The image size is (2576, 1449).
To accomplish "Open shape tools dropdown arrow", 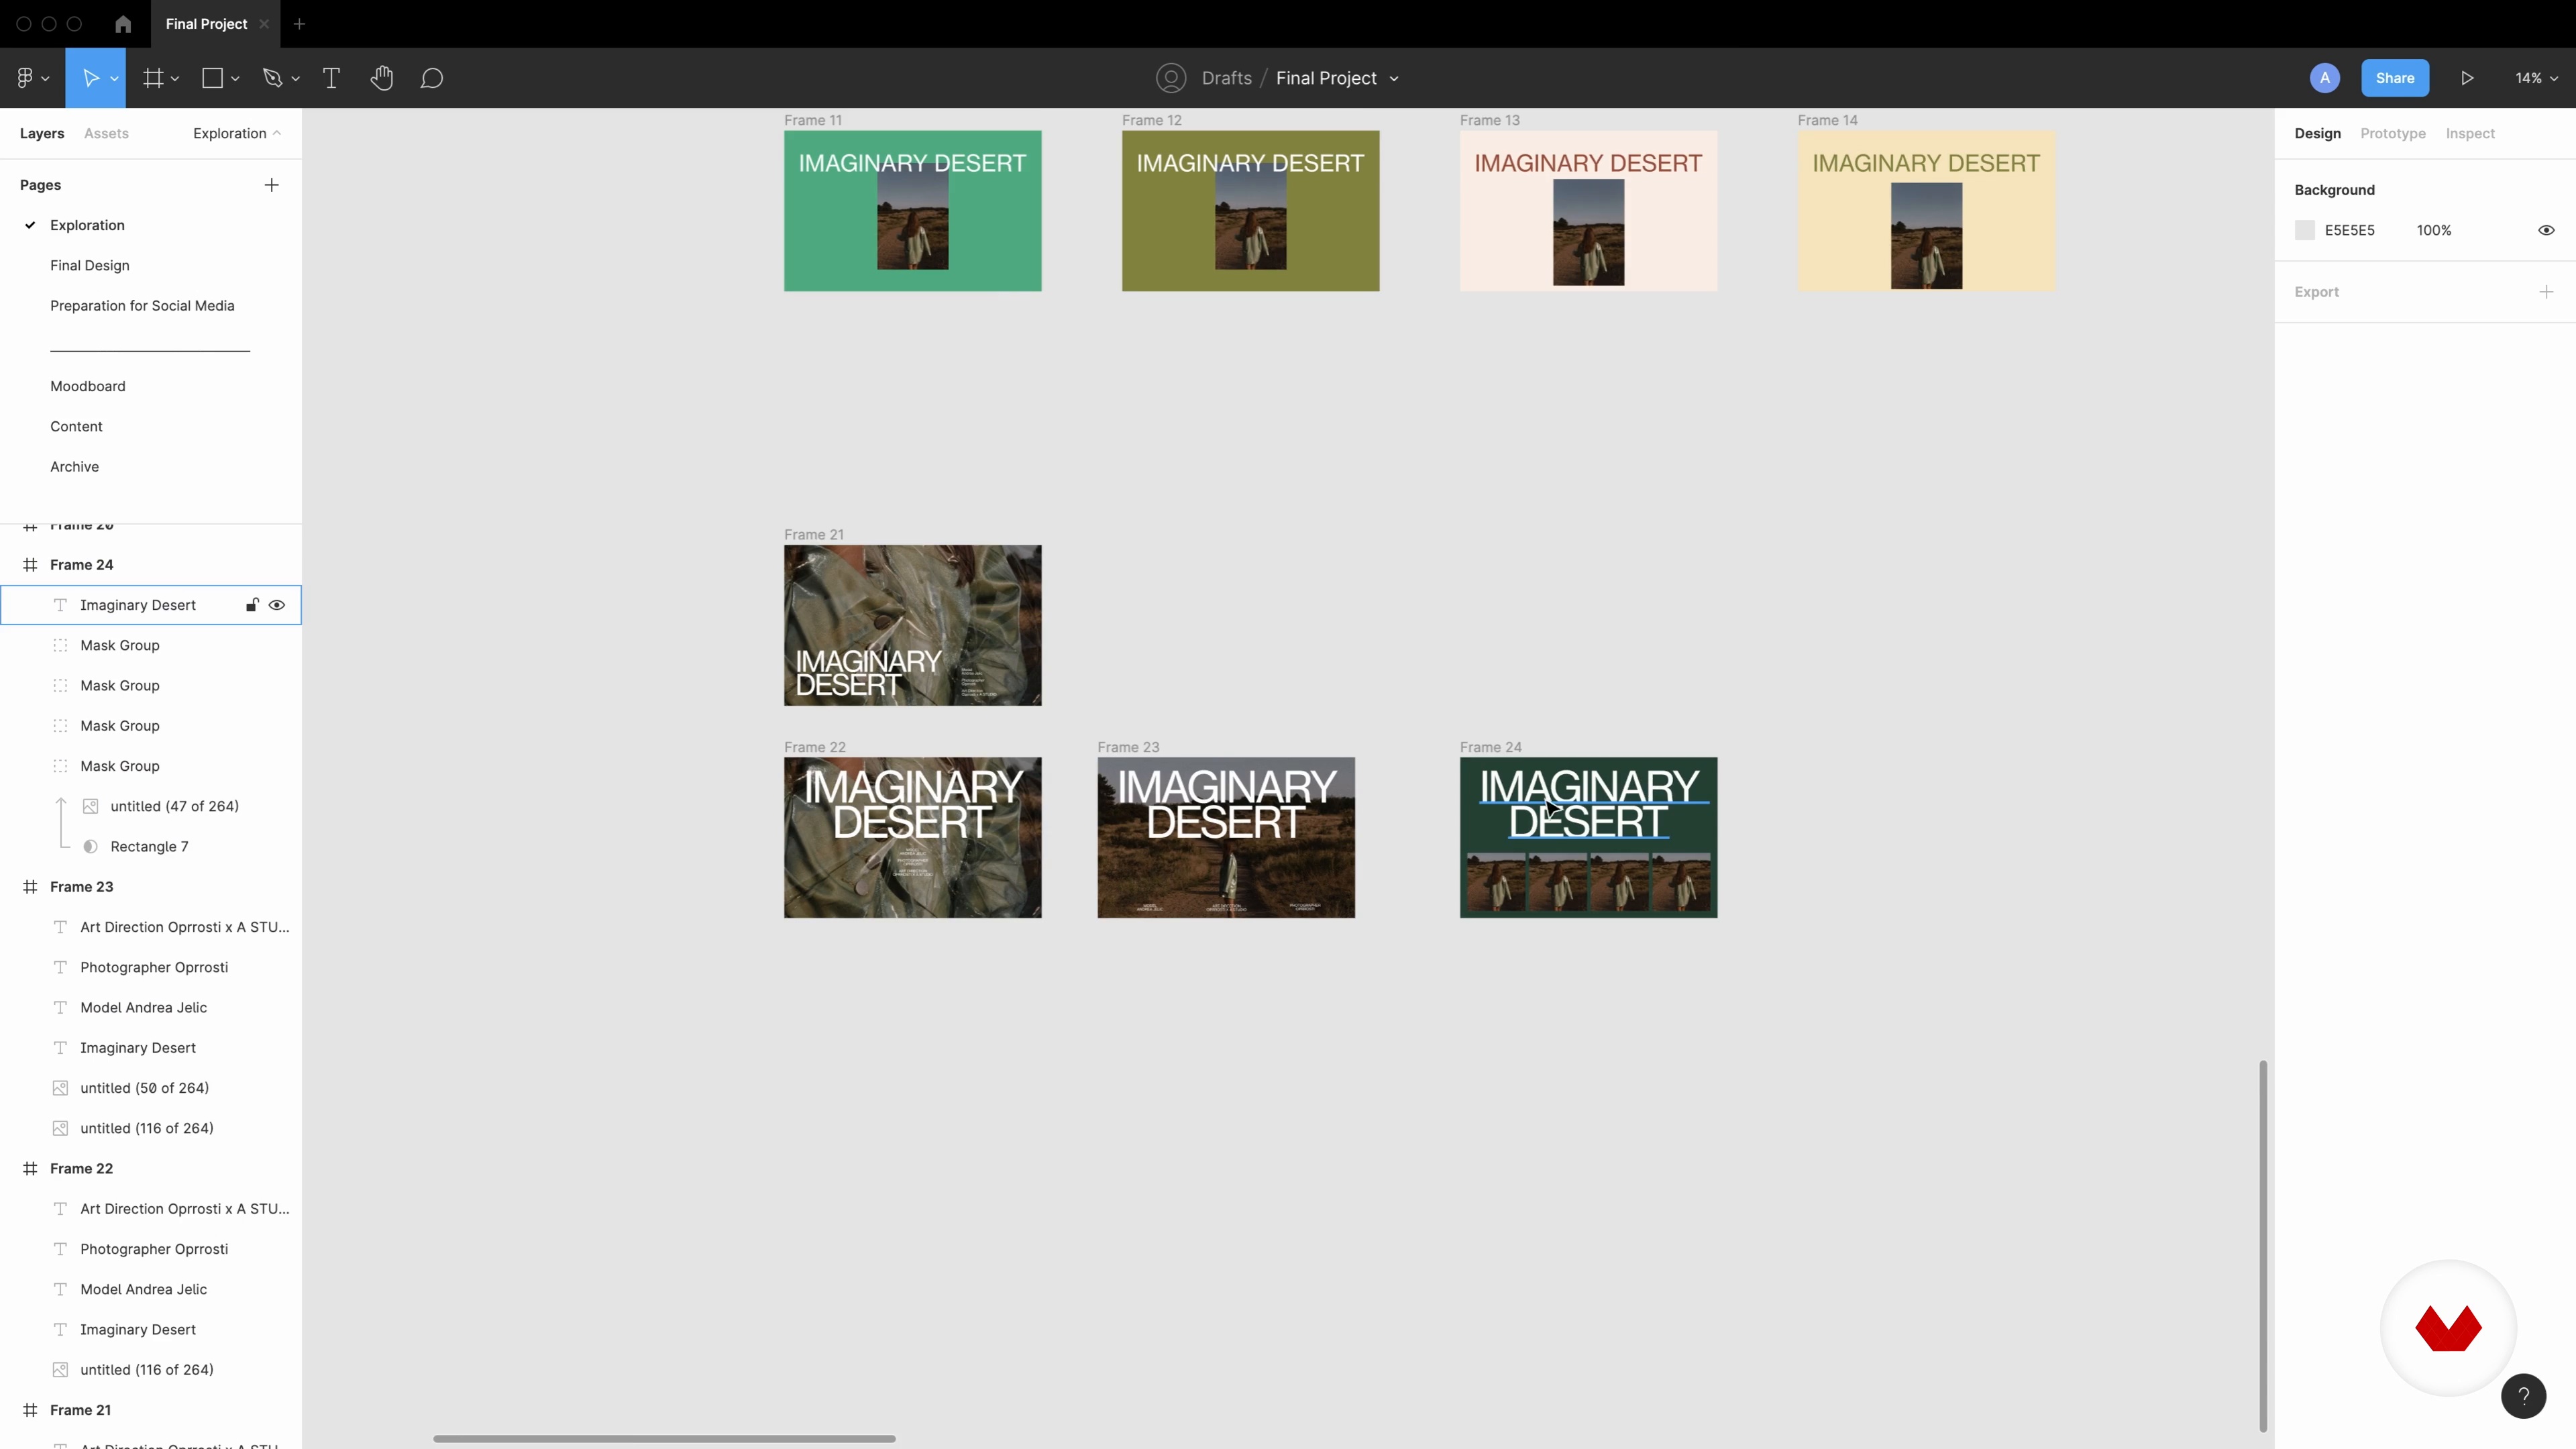I will 235,79.
